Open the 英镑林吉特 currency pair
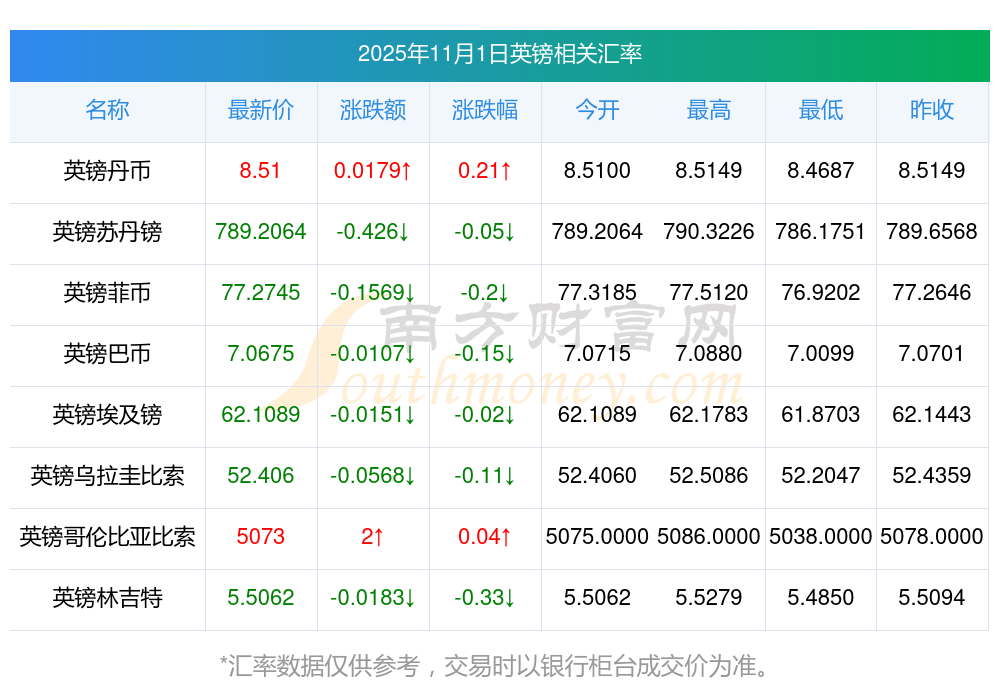The width and height of the screenshot is (1000, 697). pos(107,598)
